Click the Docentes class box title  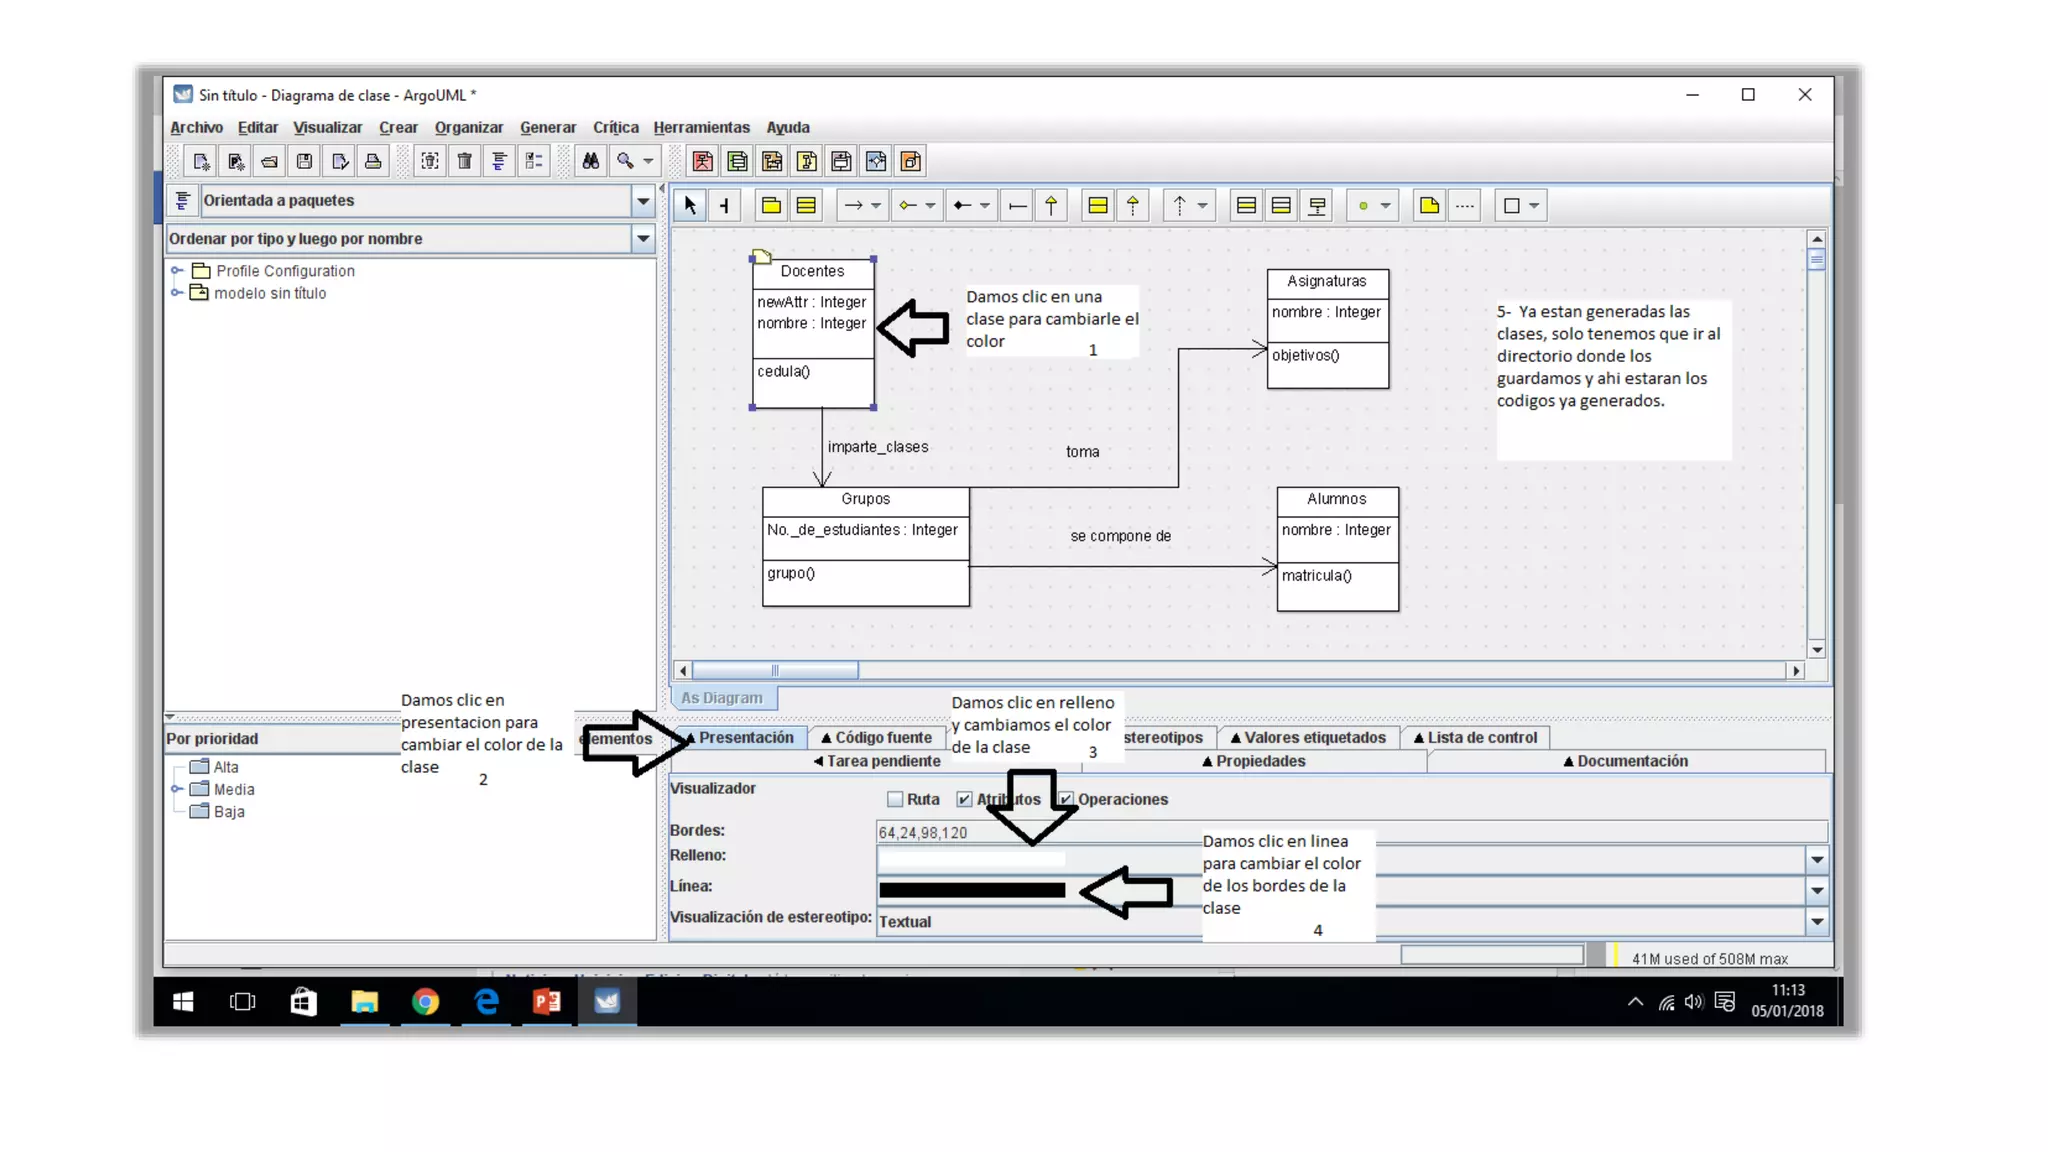coord(812,271)
